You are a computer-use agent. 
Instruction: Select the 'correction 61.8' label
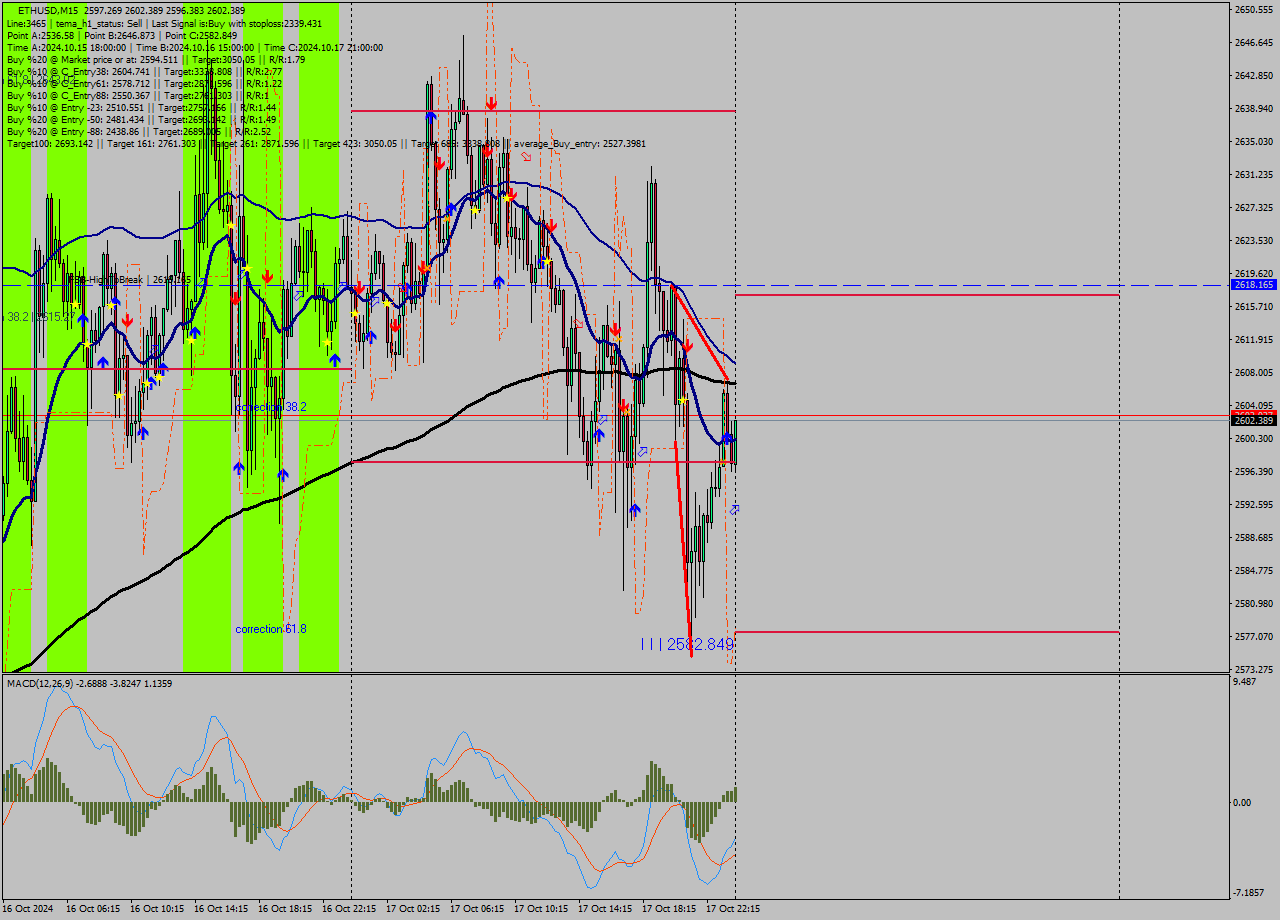[271, 629]
